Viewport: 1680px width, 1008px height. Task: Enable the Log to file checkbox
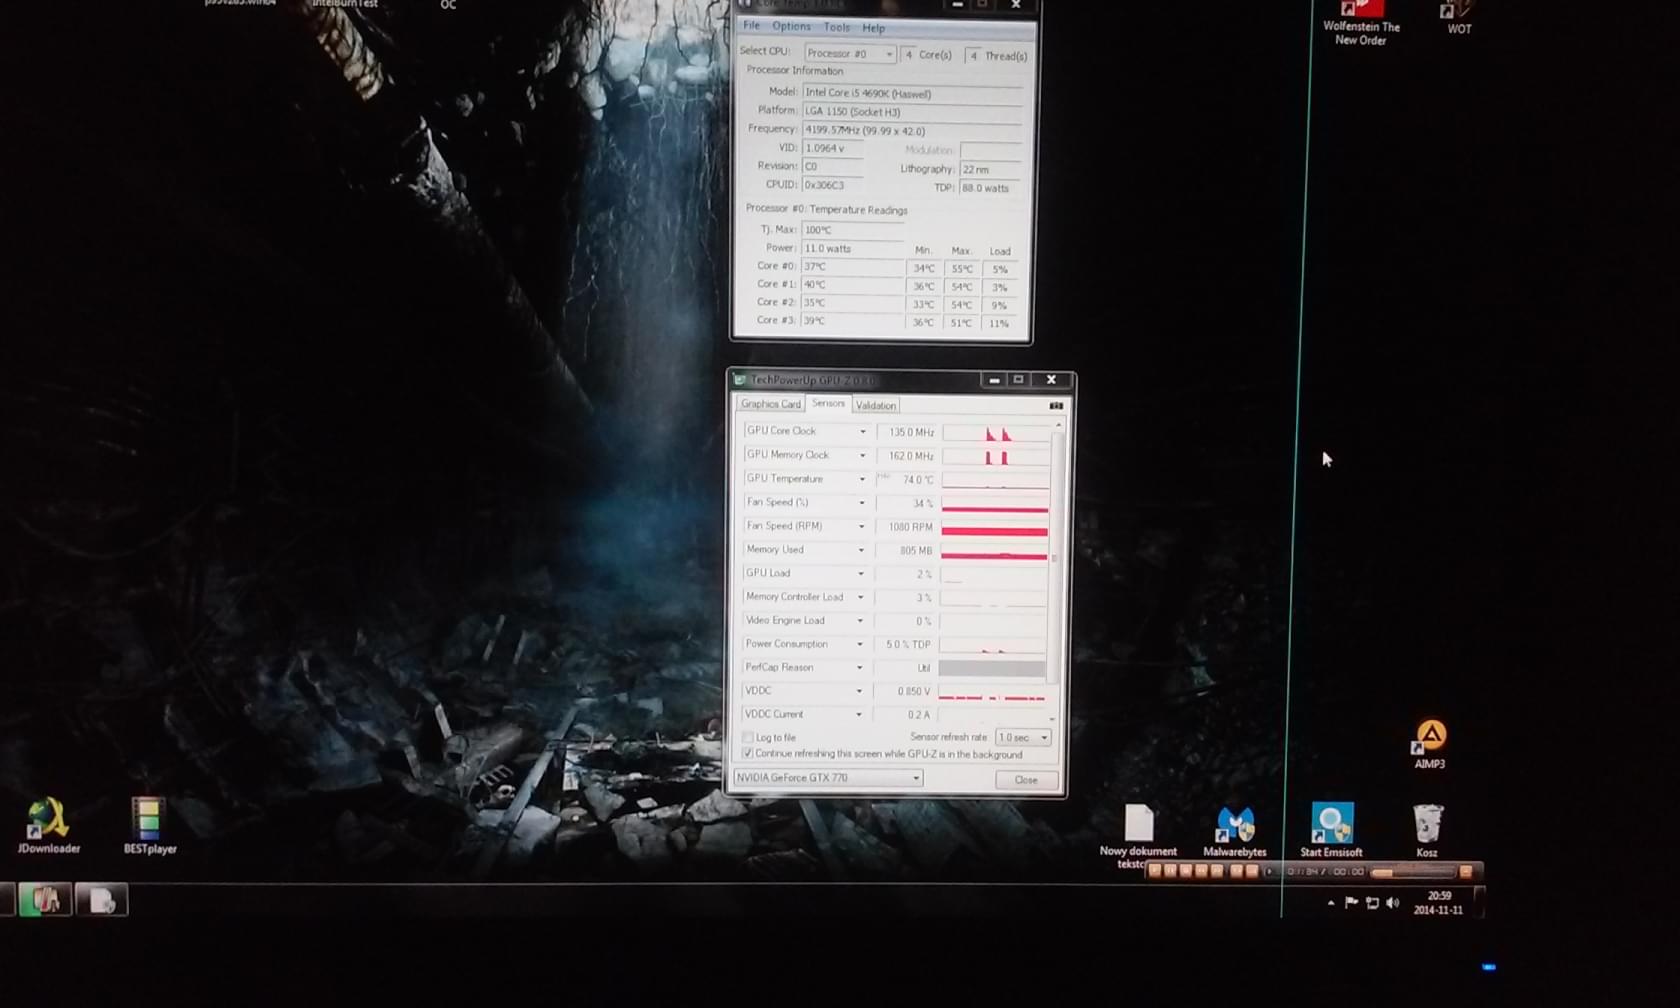[747, 737]
